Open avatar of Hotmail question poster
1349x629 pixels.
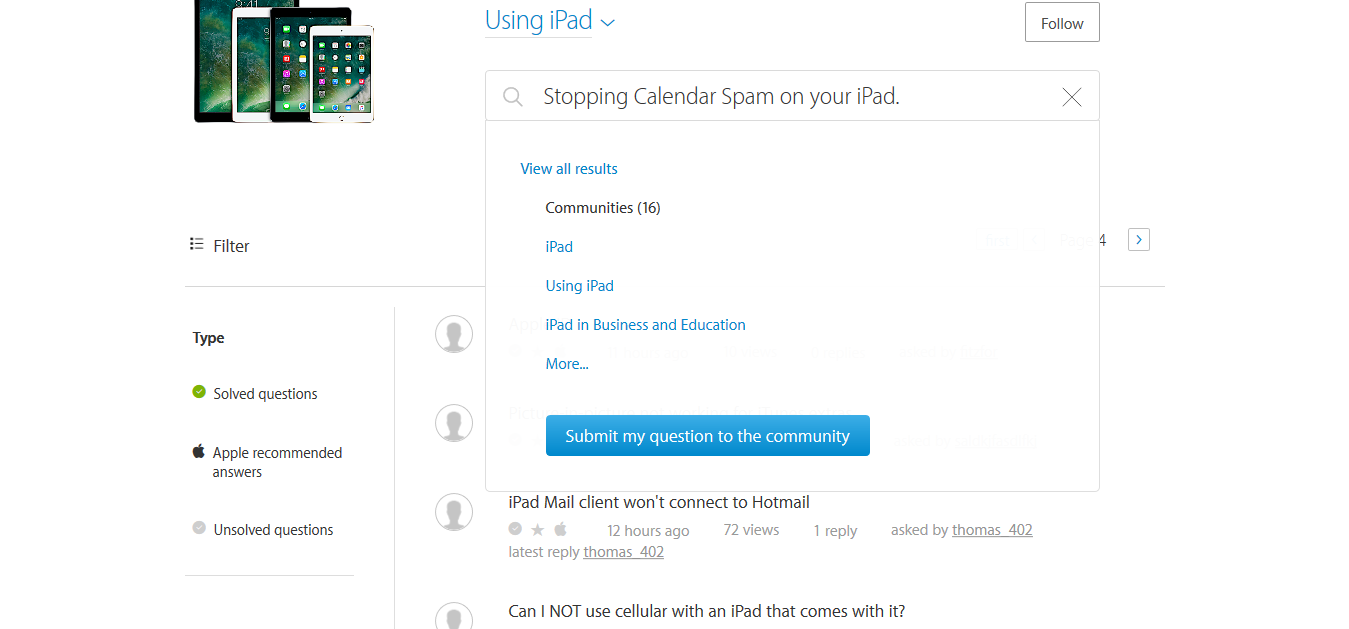pyautogui.click(x=454, y=511)
